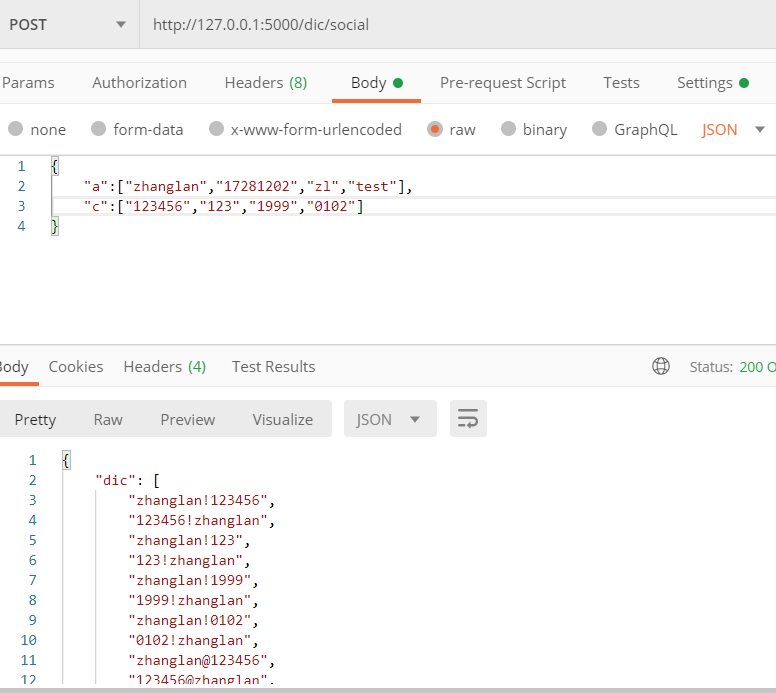Click response entry "123!zhanglan"

[x=189, y=560]
